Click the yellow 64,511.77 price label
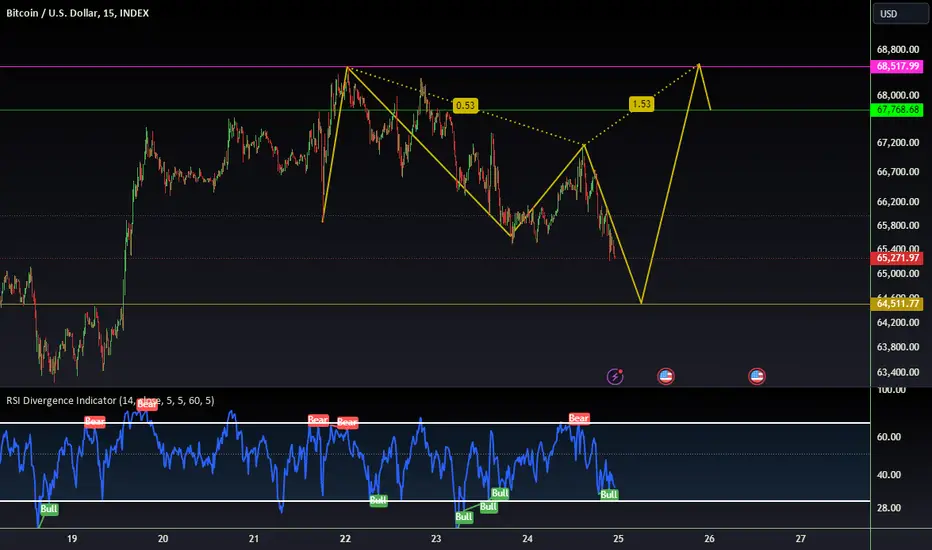This screenshot has width=932, height=550. pyautogui.click(x=897, y=304)
